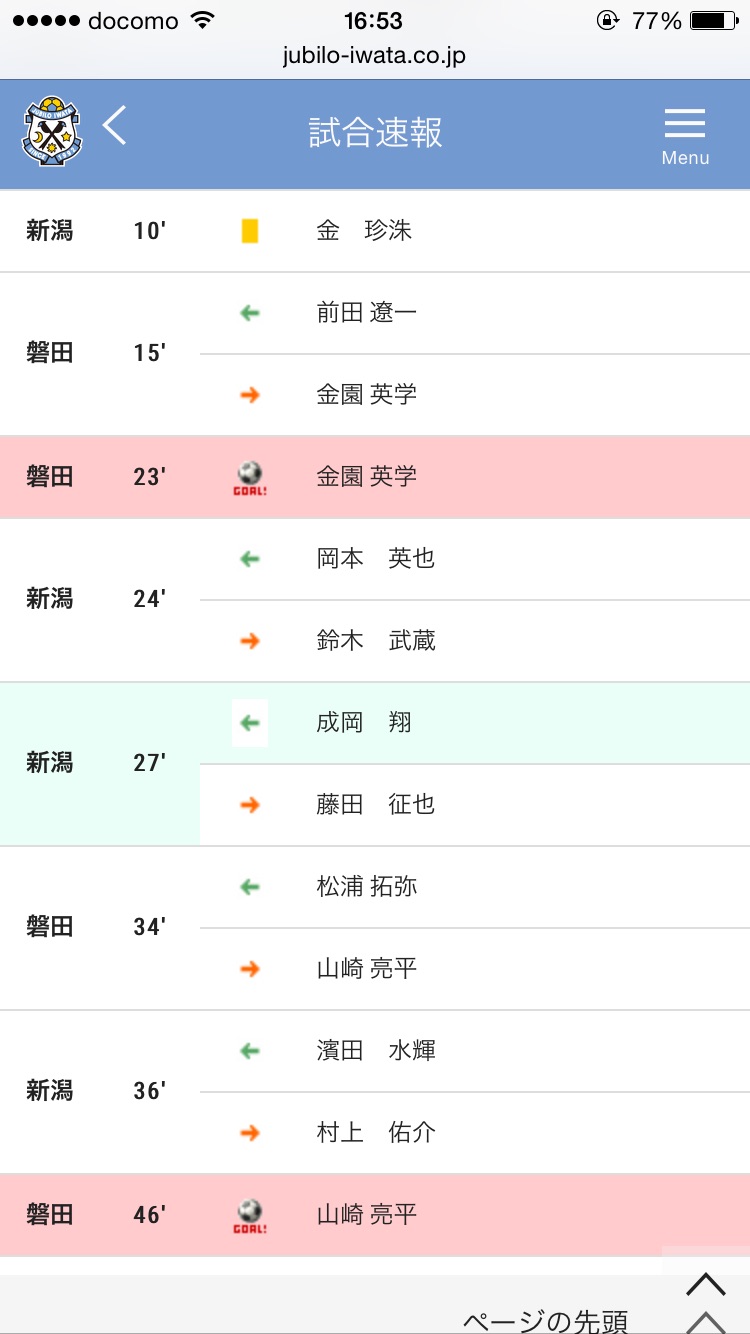Click the GOAL ball icon at 46'
Viewport: 750px width, 1334px height.
coord(250,1215)
